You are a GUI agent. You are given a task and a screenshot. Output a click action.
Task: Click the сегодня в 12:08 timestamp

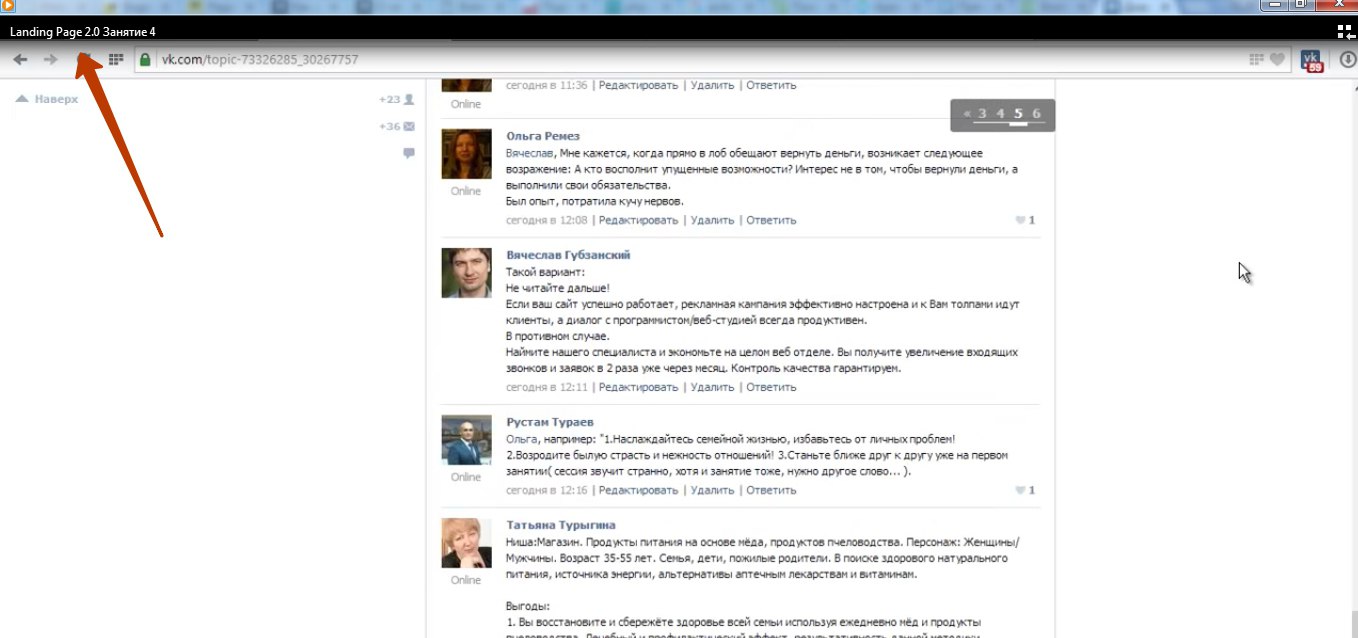547,220
